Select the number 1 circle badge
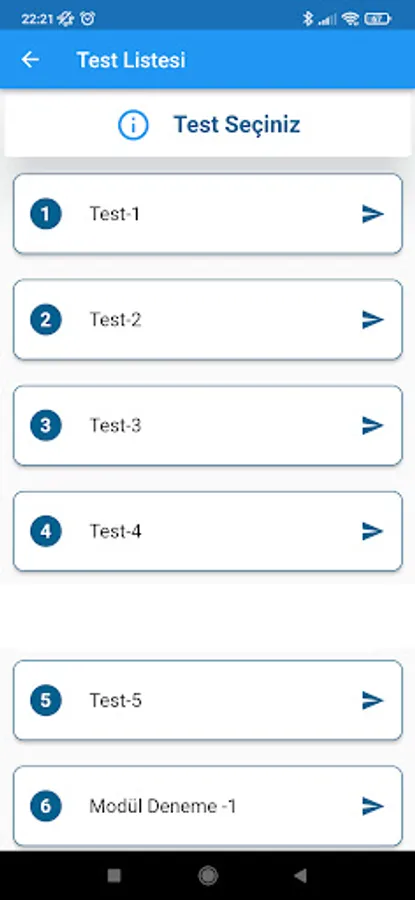The image size is (415, 900). (46, 214)
